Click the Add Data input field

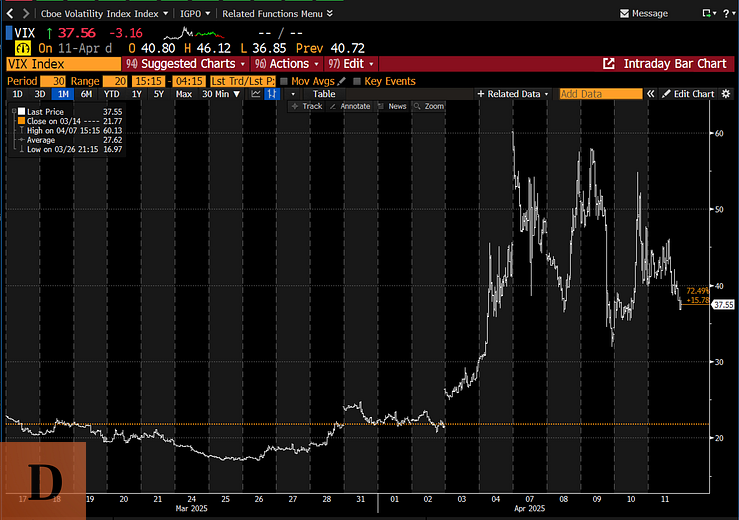(600, 94)
